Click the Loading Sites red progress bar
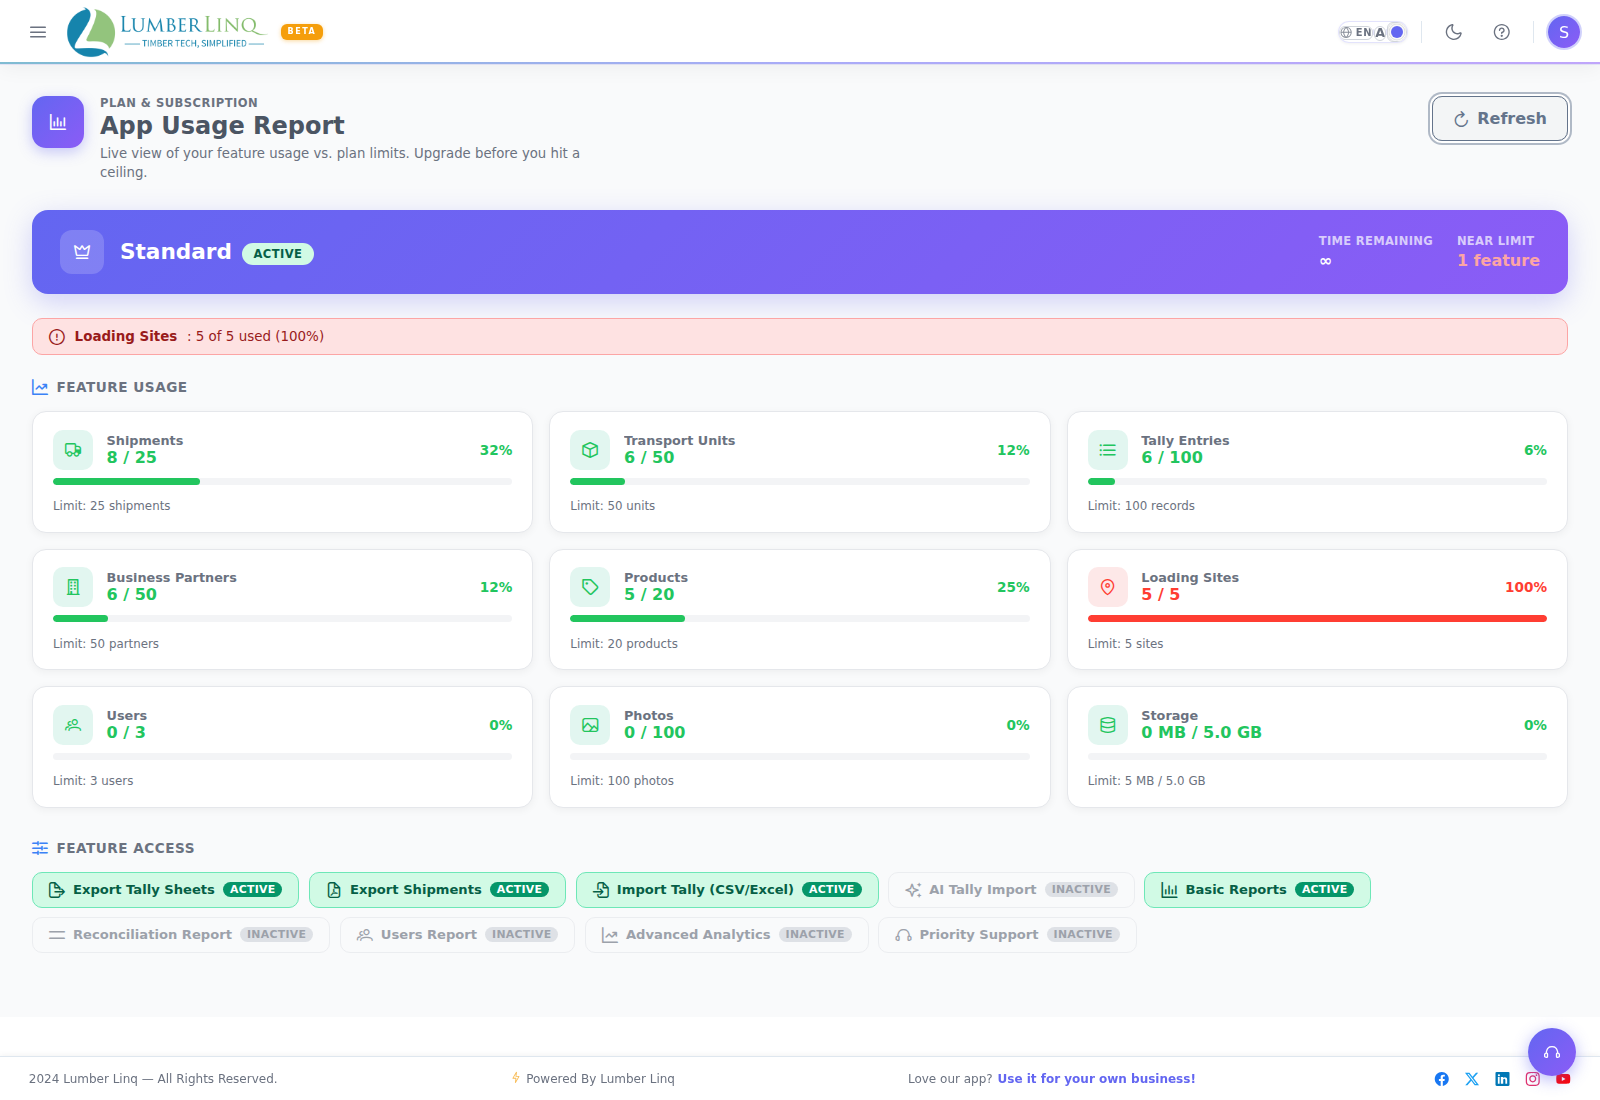Image resolution: width=1600 pixels, height=1100 pixels. pos(1317,618)
